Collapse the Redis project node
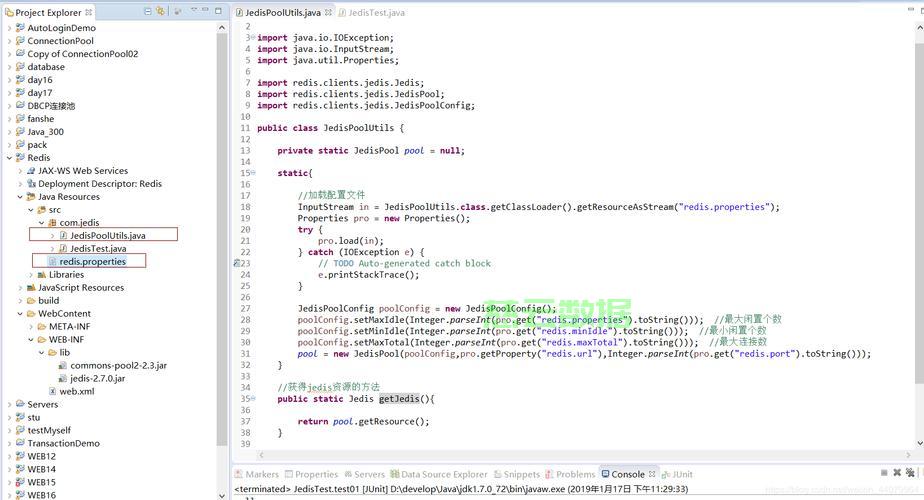 [9, 157]
